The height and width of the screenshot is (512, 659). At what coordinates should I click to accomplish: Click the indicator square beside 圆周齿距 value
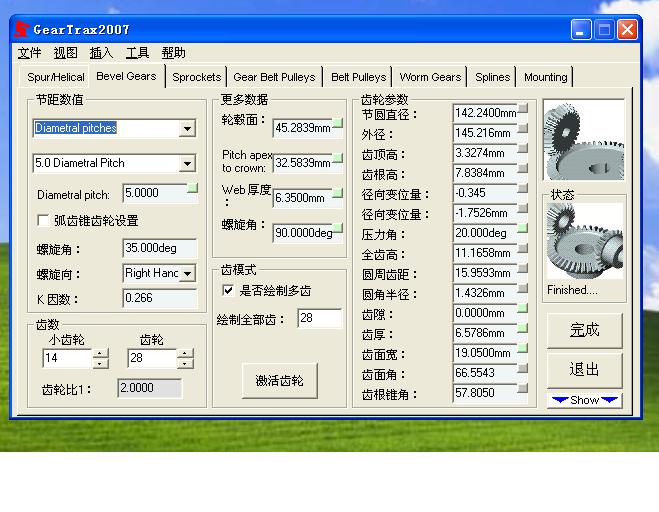522,268
